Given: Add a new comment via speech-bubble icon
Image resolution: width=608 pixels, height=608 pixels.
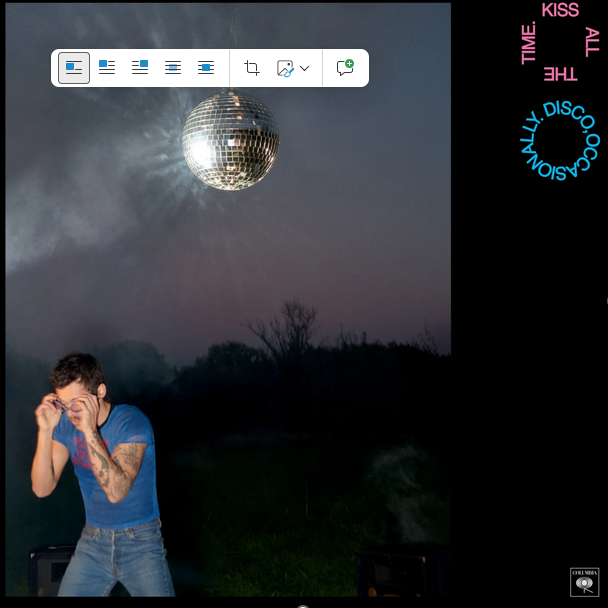Looking at the screenshot, I should pyautogui.click(x=345, y=68).
